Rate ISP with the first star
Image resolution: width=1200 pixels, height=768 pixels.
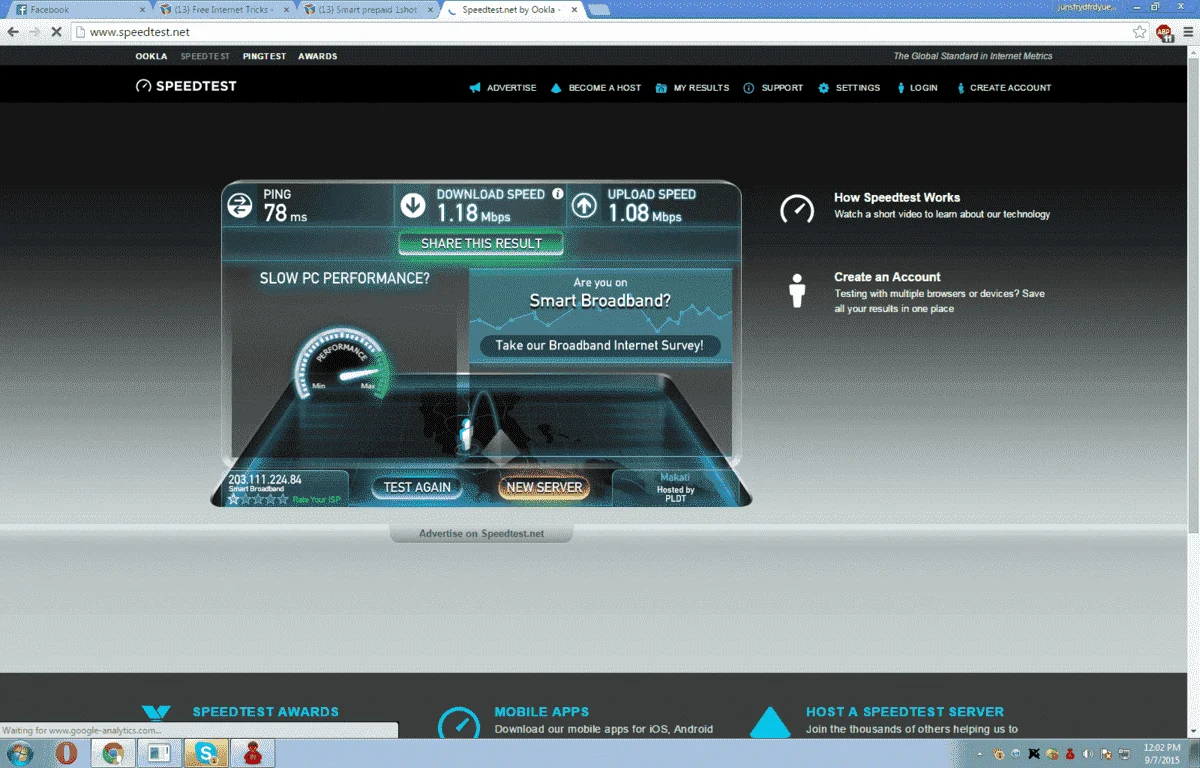234,499
